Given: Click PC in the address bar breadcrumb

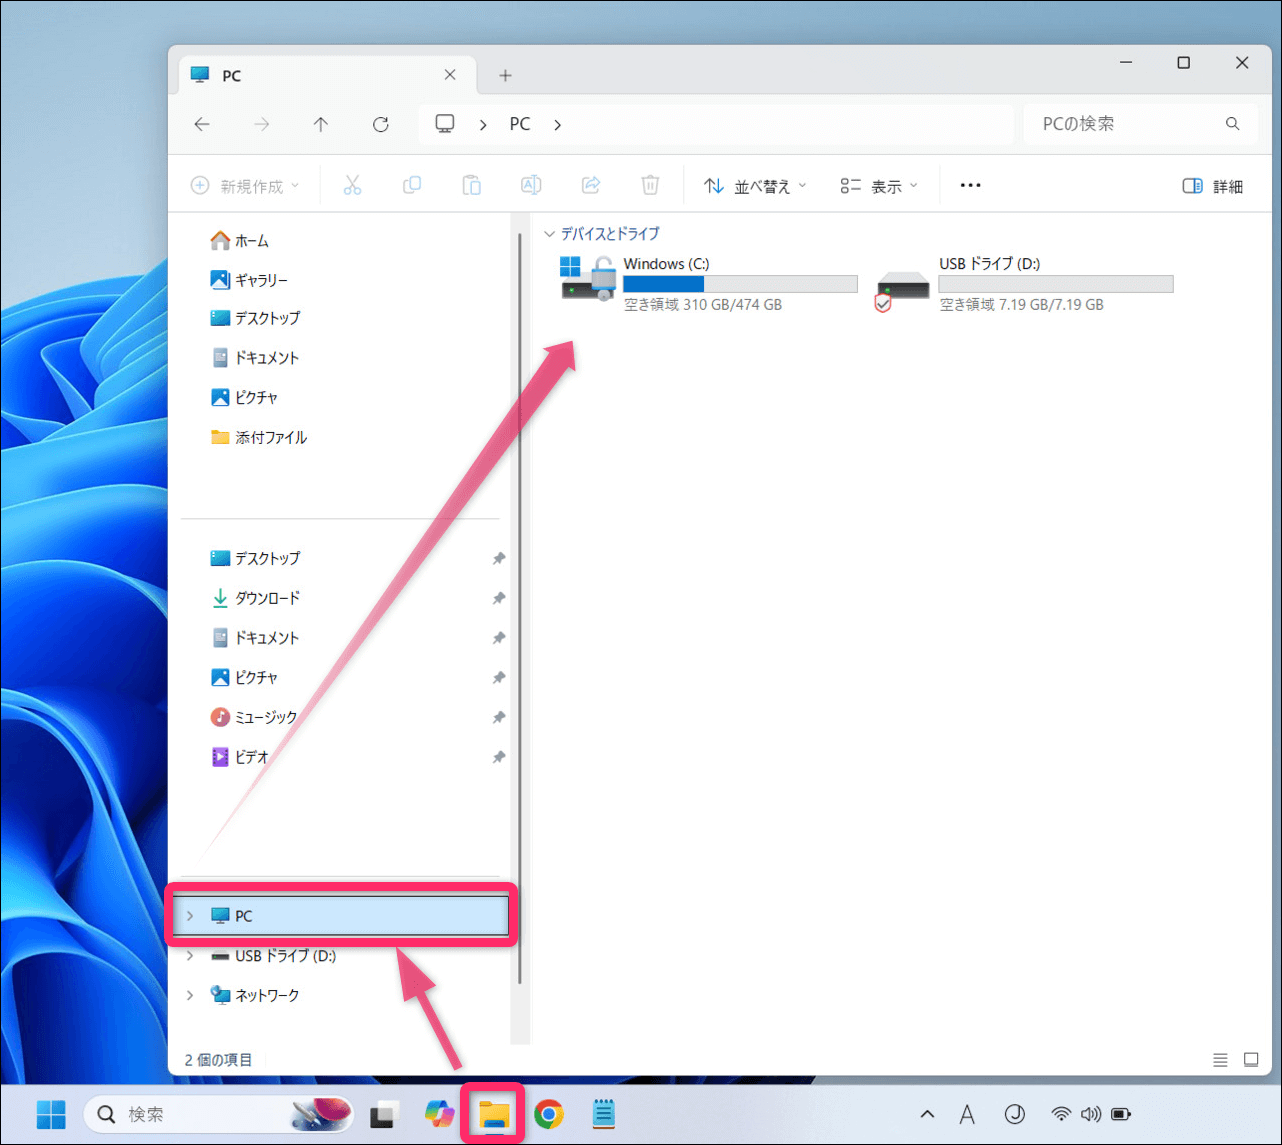Looking at the screenshot, I should 520,124.
